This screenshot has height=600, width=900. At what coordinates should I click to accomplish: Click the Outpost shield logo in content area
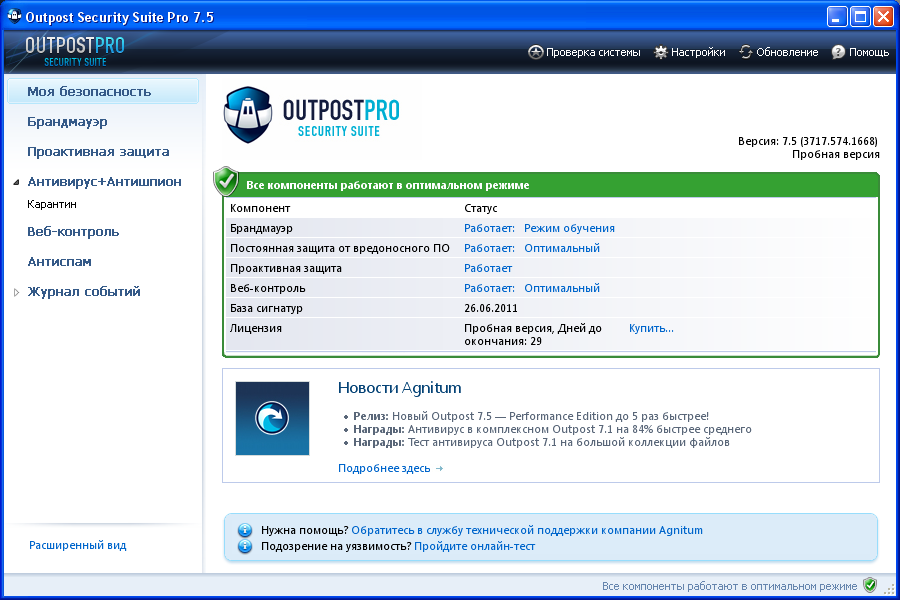(248, 114)
